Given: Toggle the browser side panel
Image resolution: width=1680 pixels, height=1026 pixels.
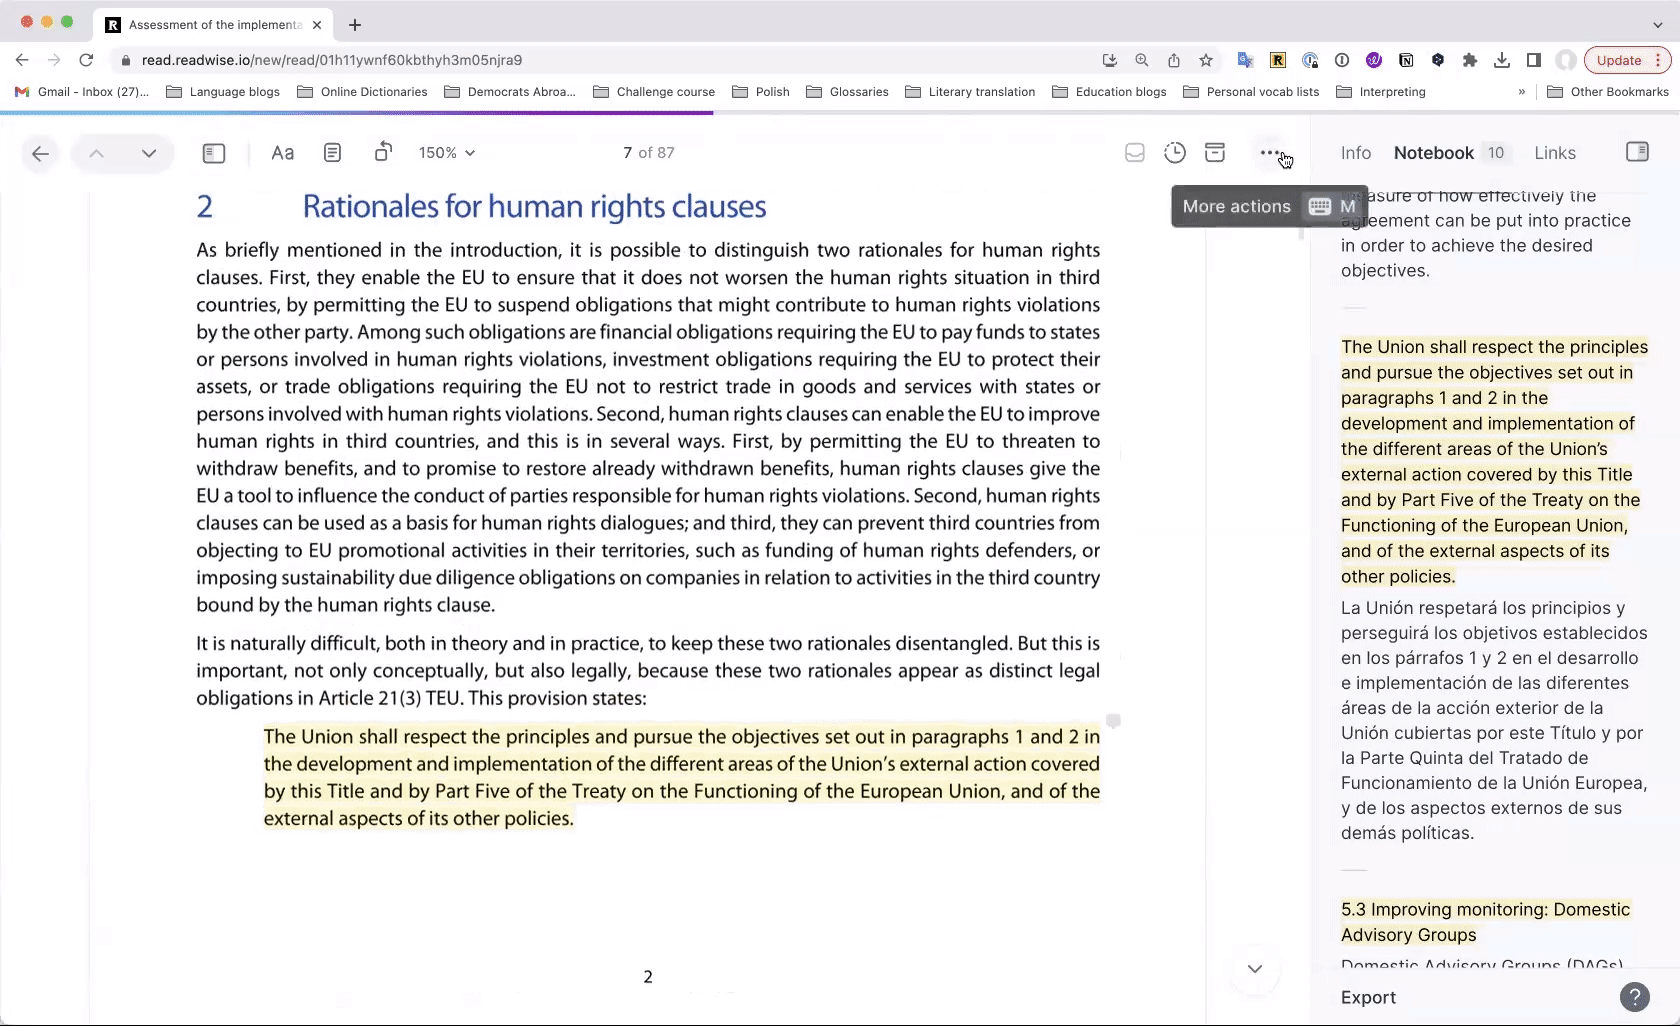Looking at the screenshot, I should pyautogui.click(x=1534, y=60).
